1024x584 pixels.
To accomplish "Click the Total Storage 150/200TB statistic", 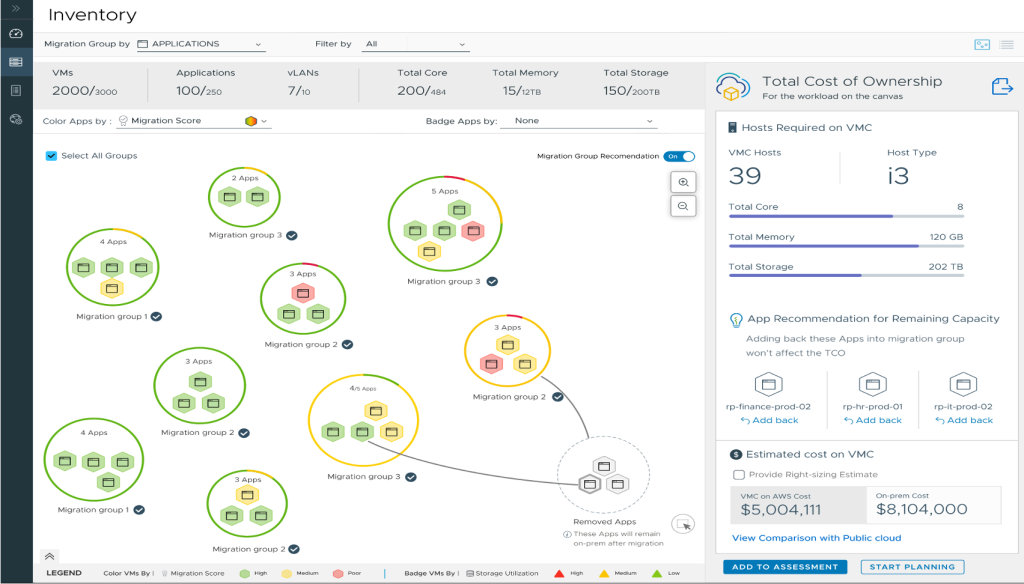I will click(635, 84).
